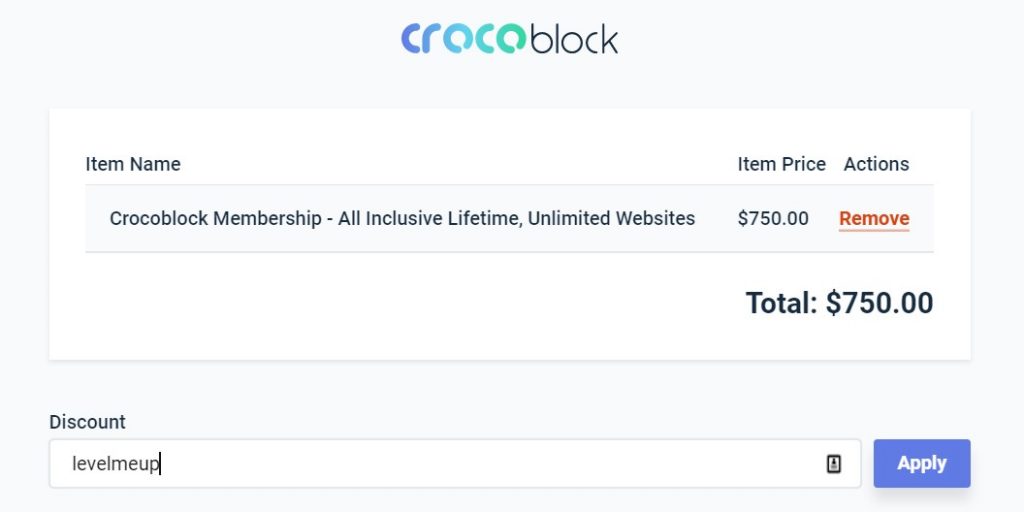Click the Crocoblock logo at top
The width and height of the screenshot is (1024, 512).
tap(509, 39)
